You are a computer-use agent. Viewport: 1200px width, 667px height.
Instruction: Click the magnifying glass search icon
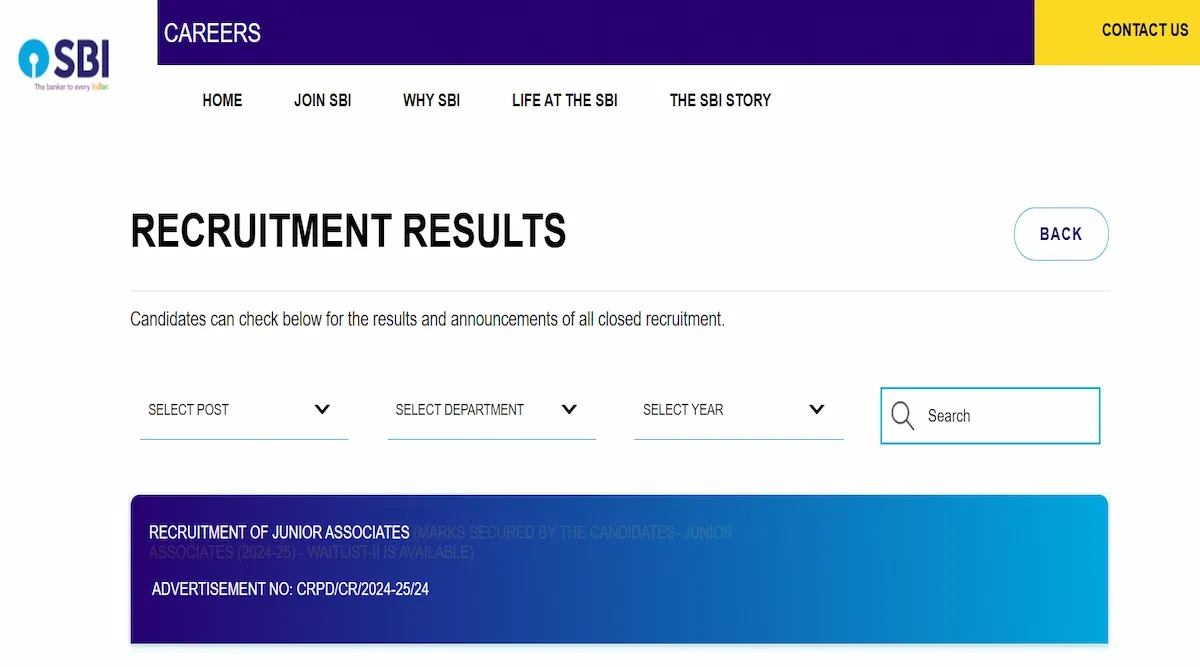(902, 416)
